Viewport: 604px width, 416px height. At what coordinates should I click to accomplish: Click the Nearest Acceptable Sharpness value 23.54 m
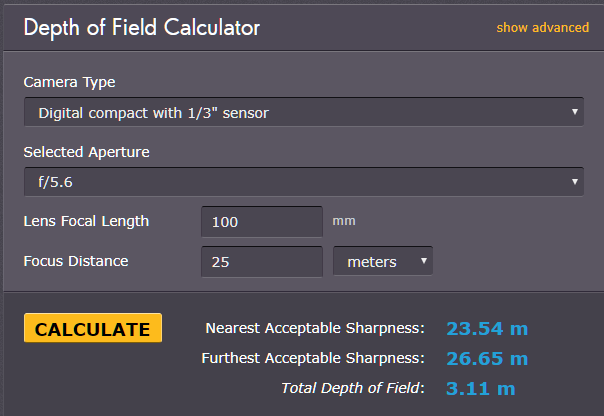[x=486, y=328]
